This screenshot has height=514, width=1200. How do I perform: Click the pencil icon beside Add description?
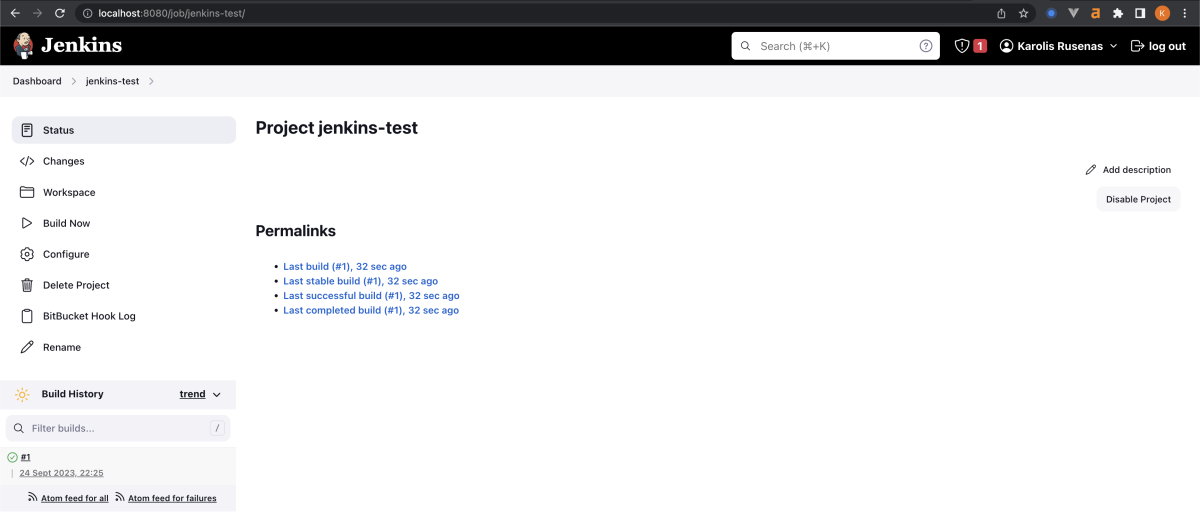point(1091,170)
